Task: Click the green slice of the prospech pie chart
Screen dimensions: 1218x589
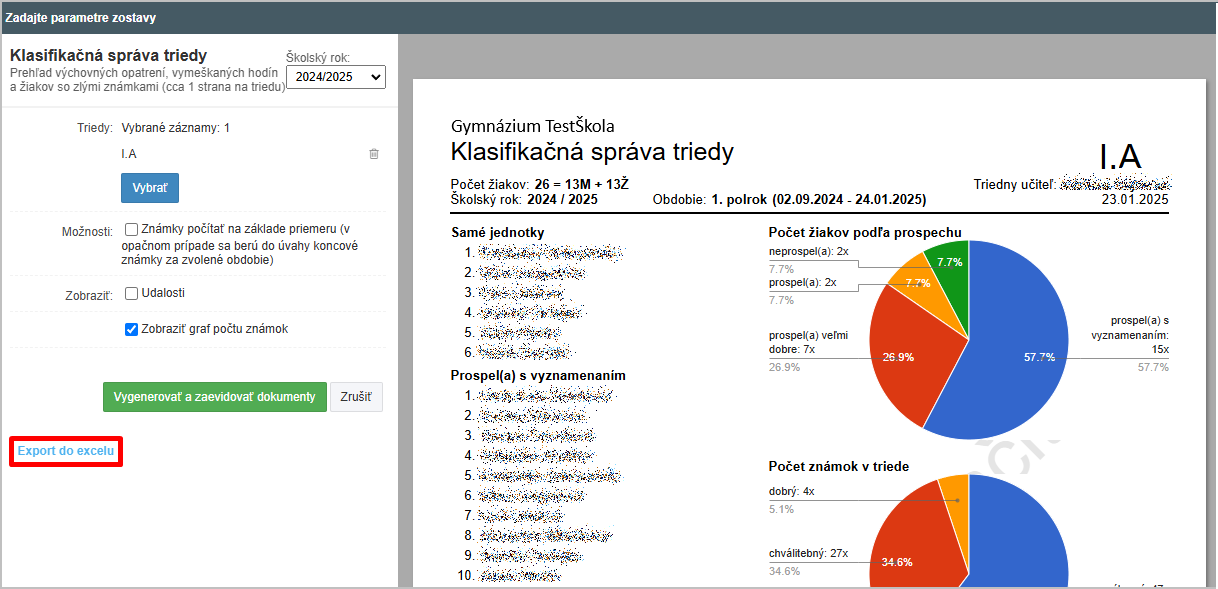Action: [x=950, y=270]
